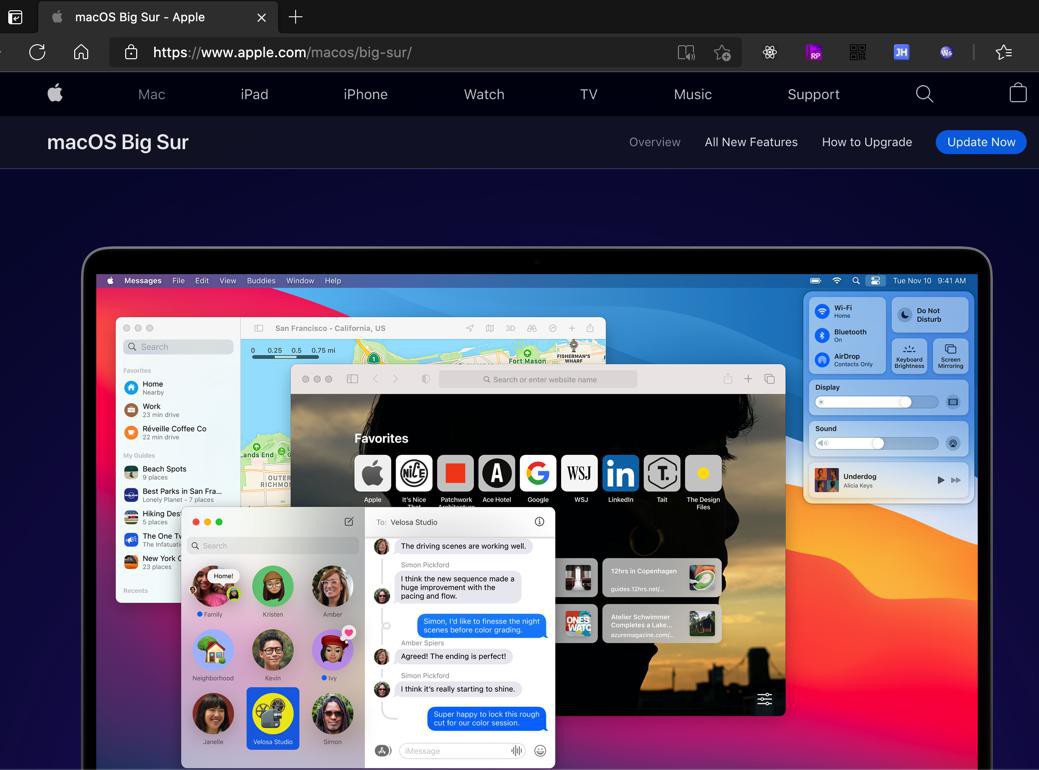Toggle Do Not Disturb in Control Center
Image resolution: width=1039 pixels, height=770 pixels.
[930, 315]
